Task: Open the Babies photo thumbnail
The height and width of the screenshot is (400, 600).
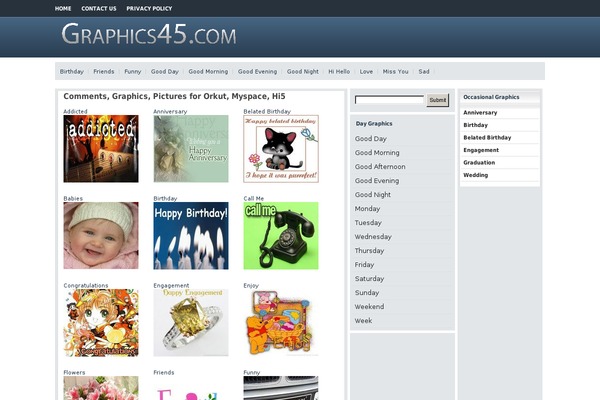Action: (x=101, y=235)
